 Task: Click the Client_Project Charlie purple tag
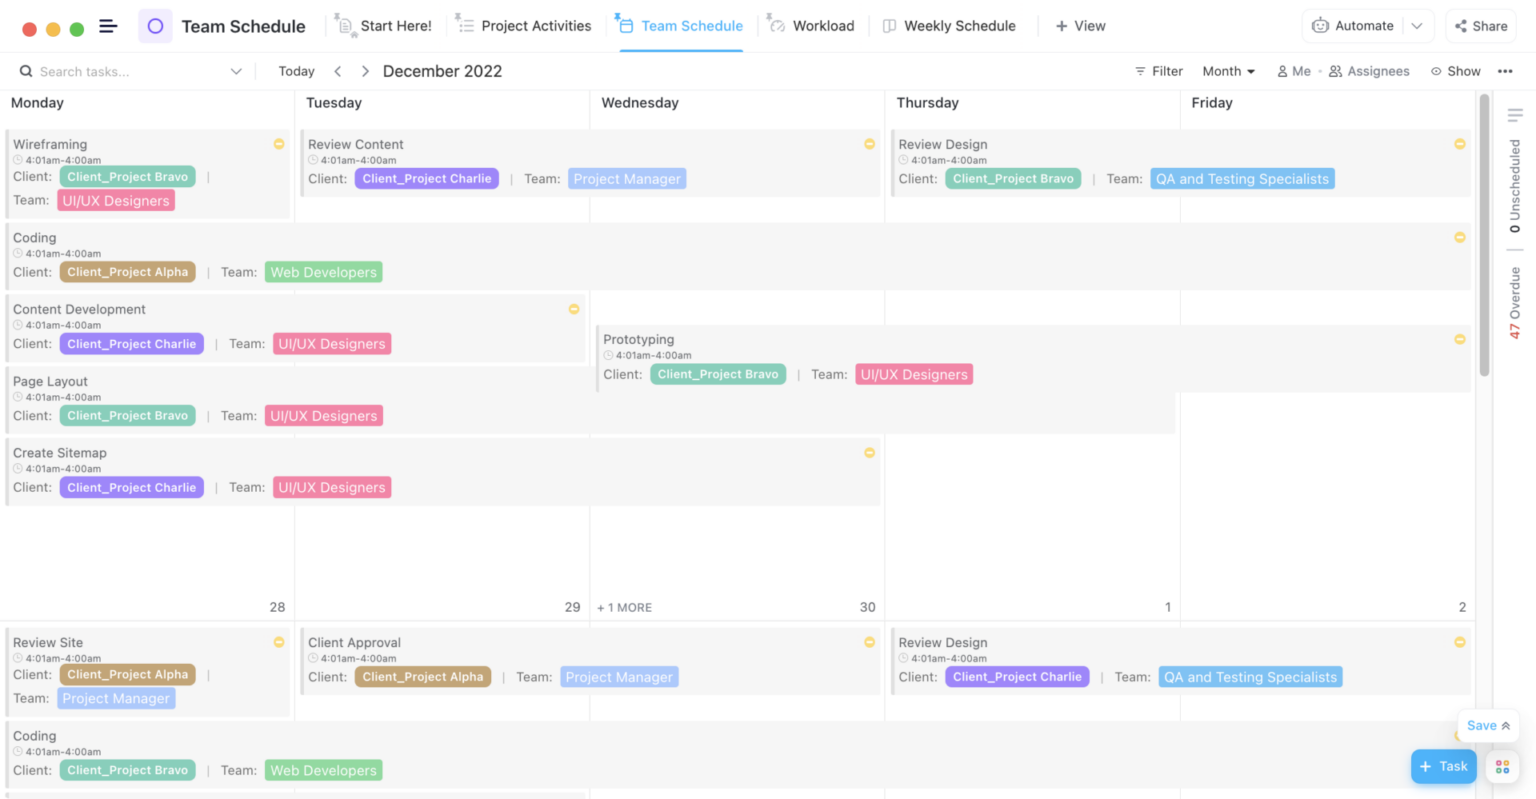(427, 178)
